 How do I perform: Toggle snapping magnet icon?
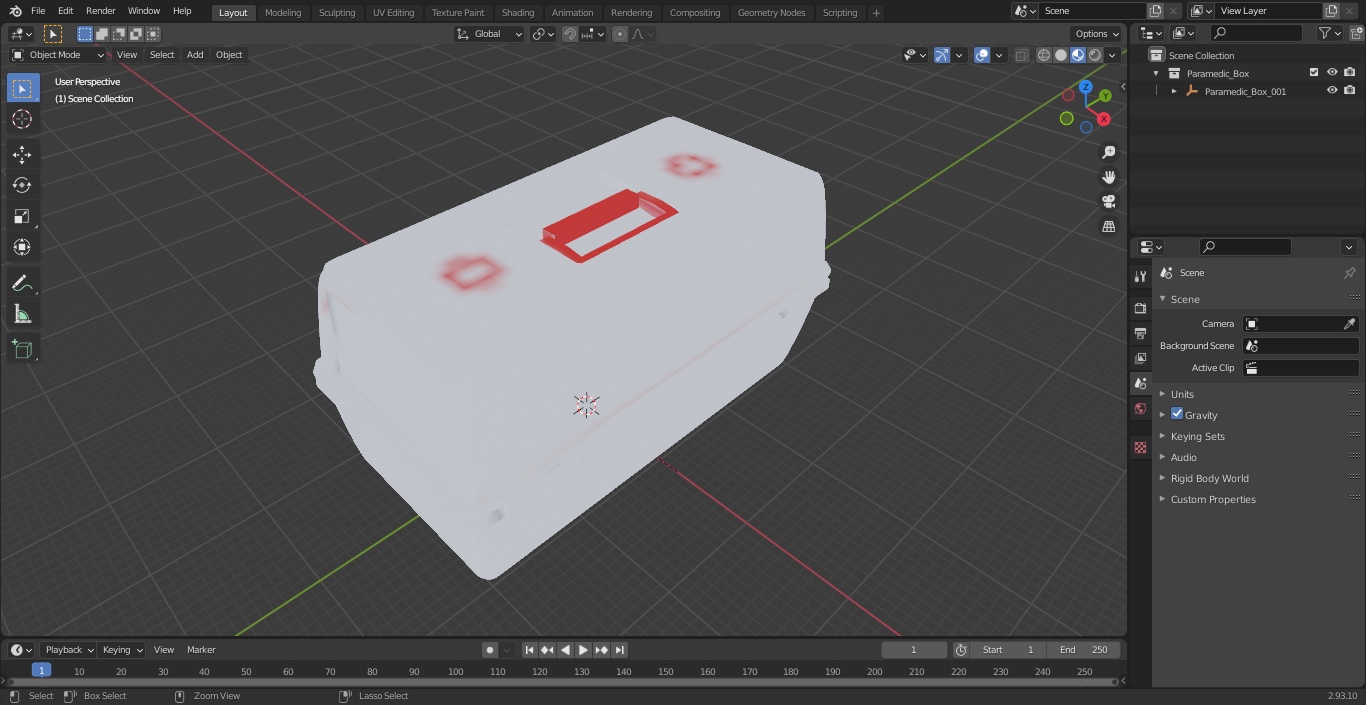pos(570,34)
